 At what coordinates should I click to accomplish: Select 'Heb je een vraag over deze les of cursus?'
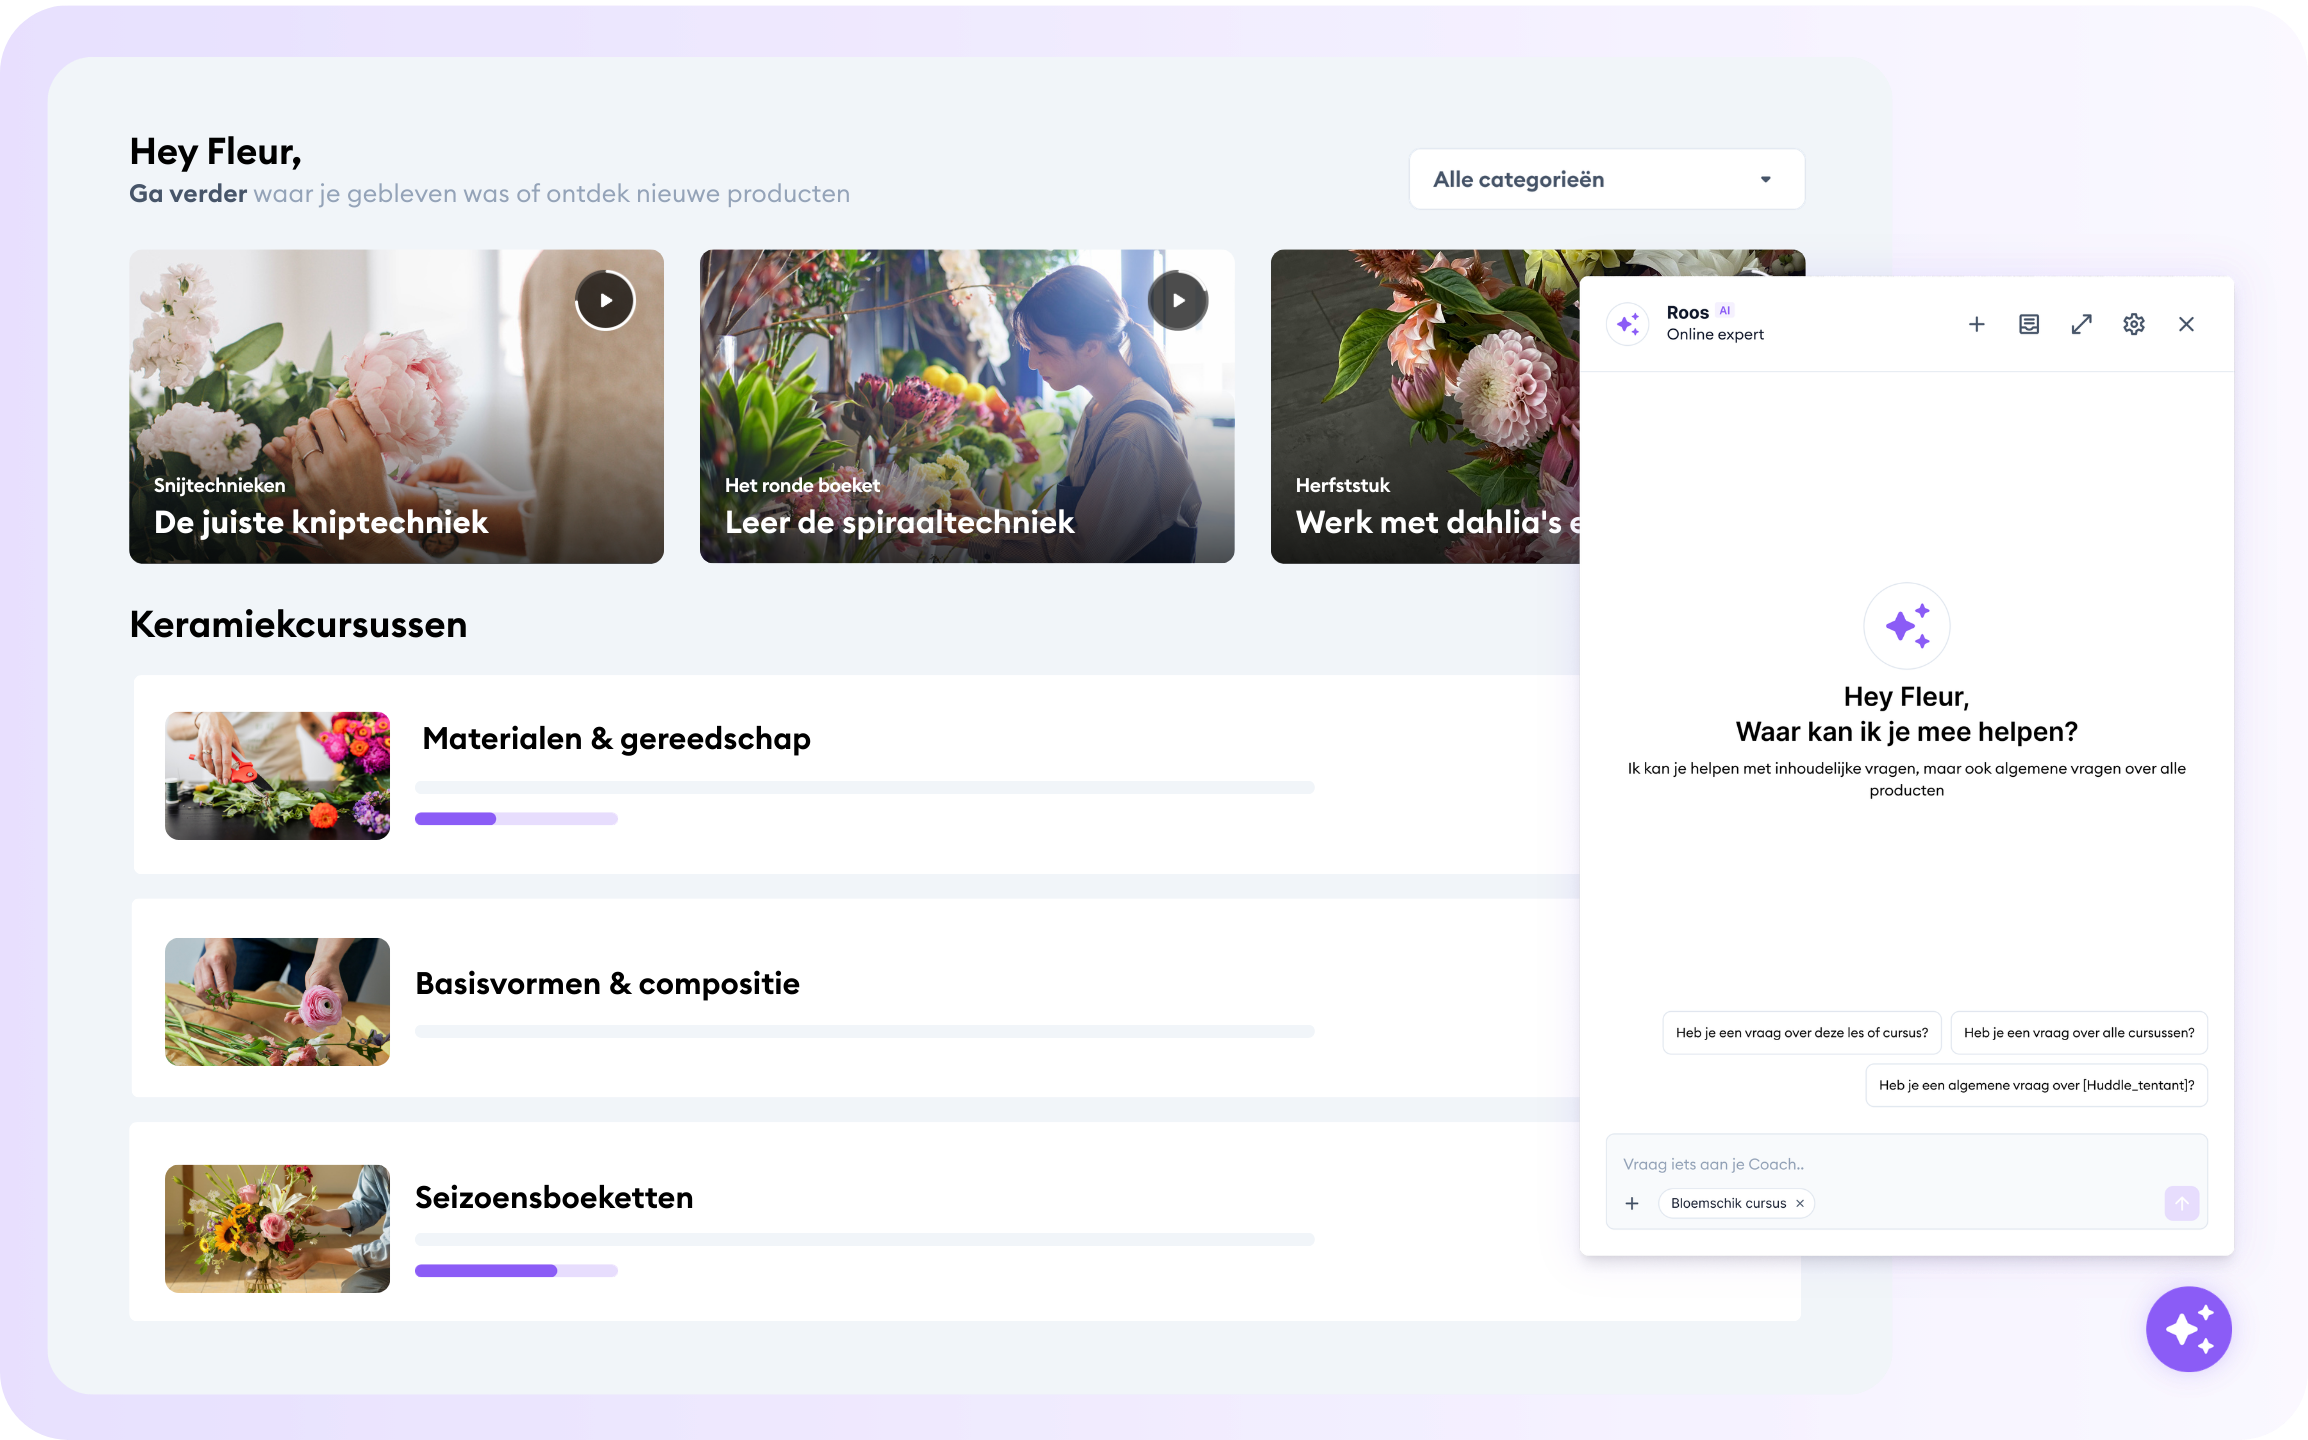1801,1033
